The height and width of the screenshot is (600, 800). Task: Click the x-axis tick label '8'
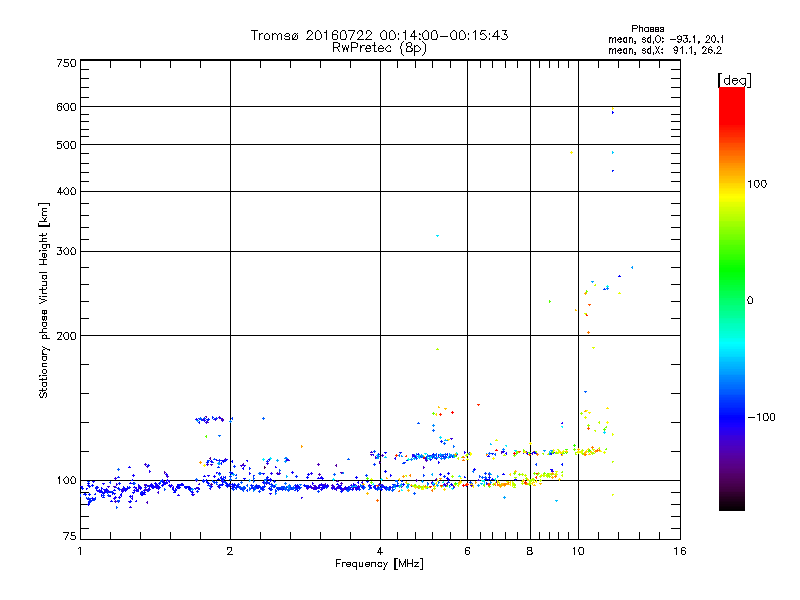click(530, 551)
